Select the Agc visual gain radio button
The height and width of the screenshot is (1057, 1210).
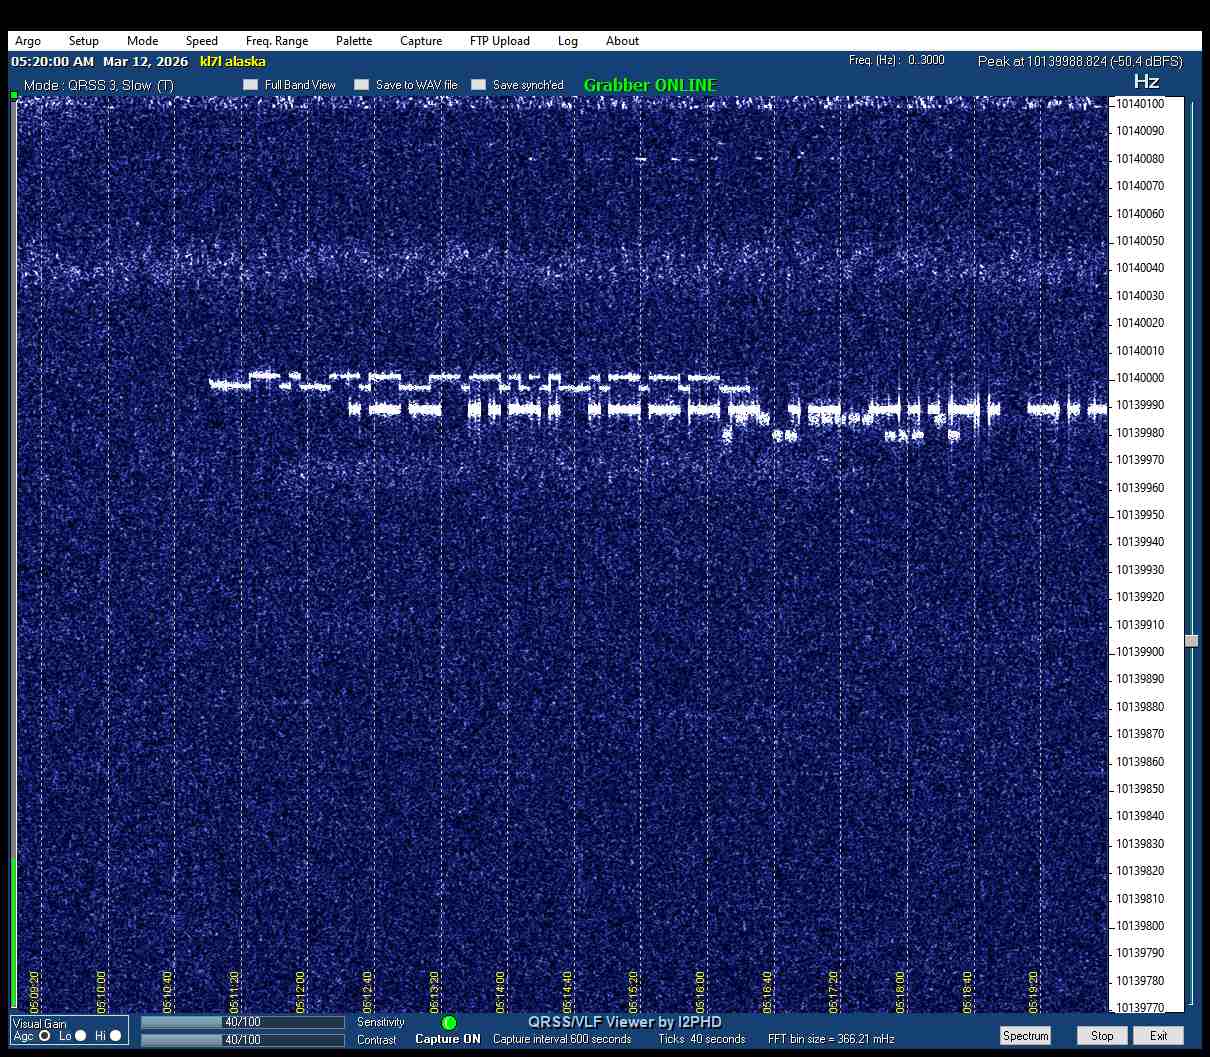tap(45, 1036)
